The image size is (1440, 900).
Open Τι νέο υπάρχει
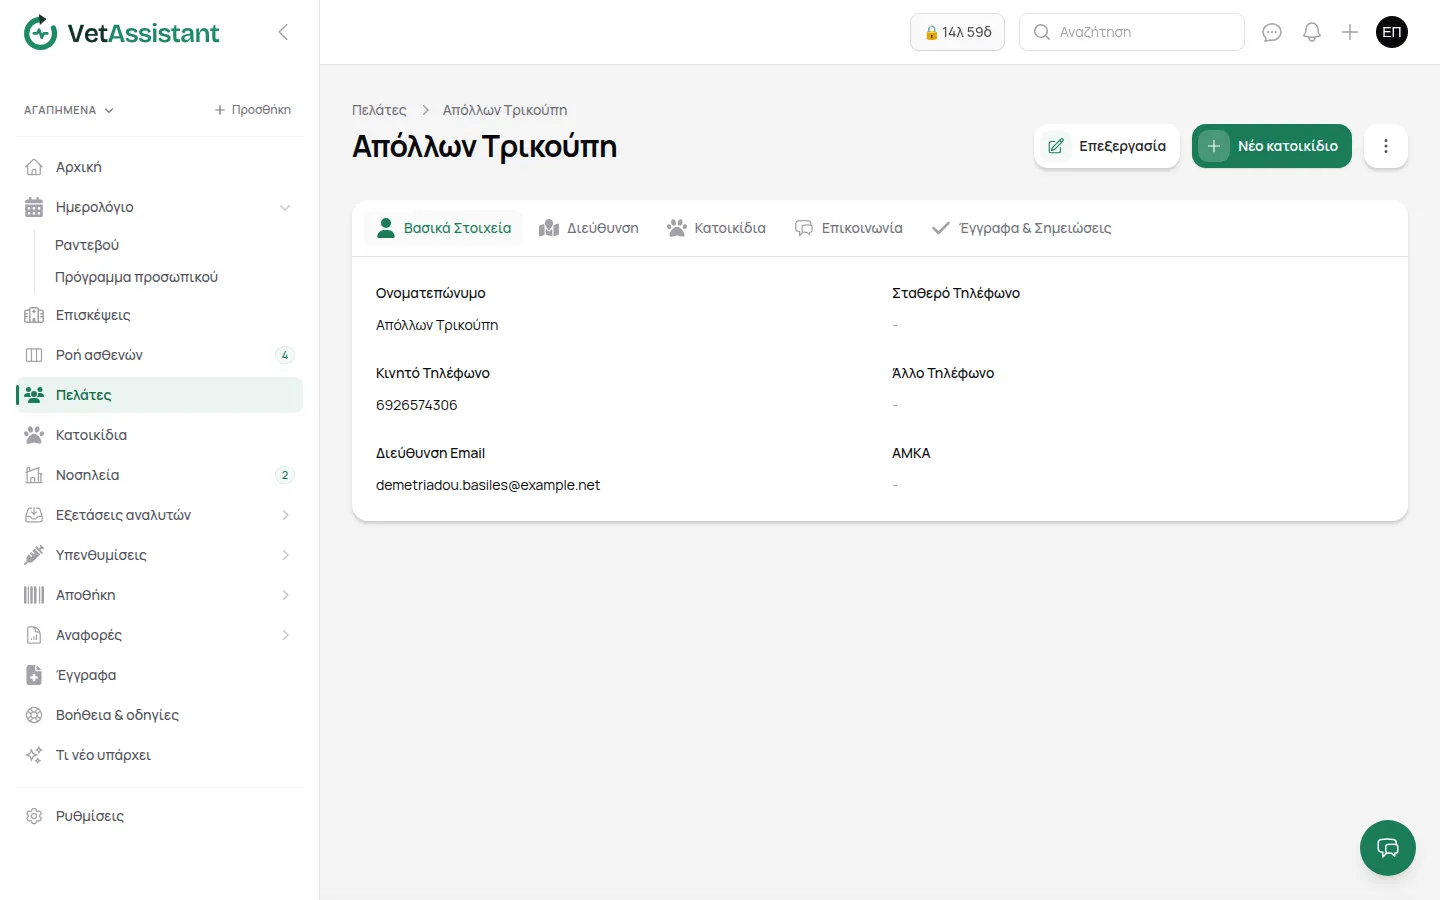(x=160, y=755)
